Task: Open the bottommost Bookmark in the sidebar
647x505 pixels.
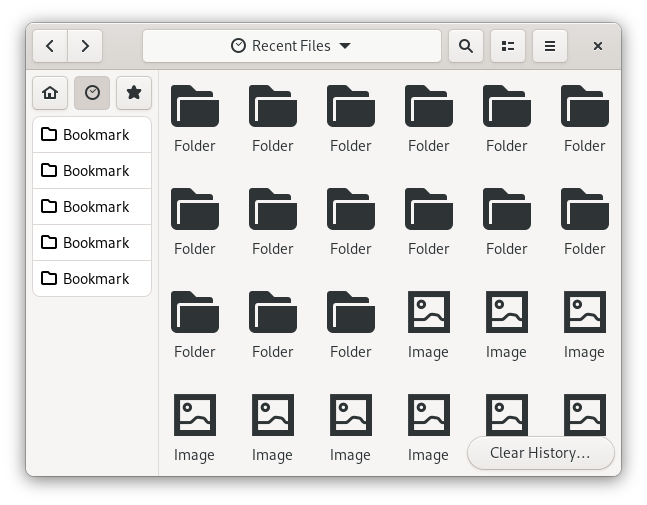Action: tap(92, 278)
